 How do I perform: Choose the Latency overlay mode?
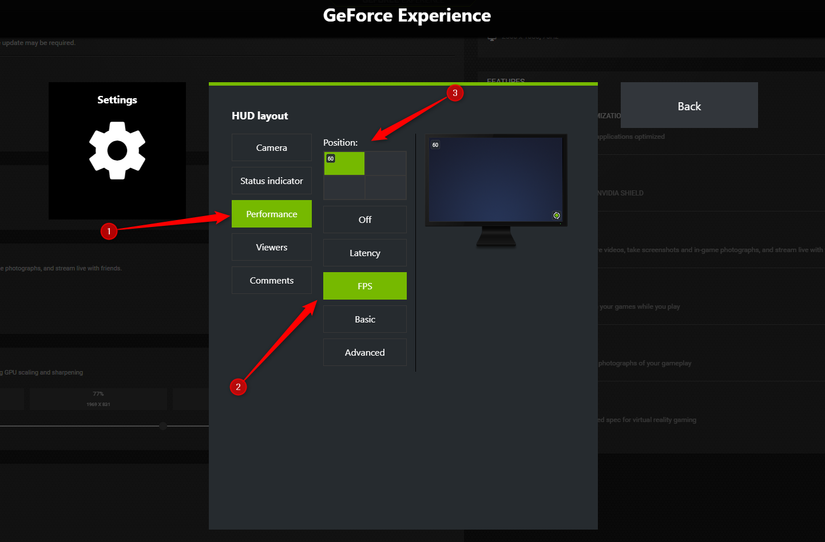365,253
